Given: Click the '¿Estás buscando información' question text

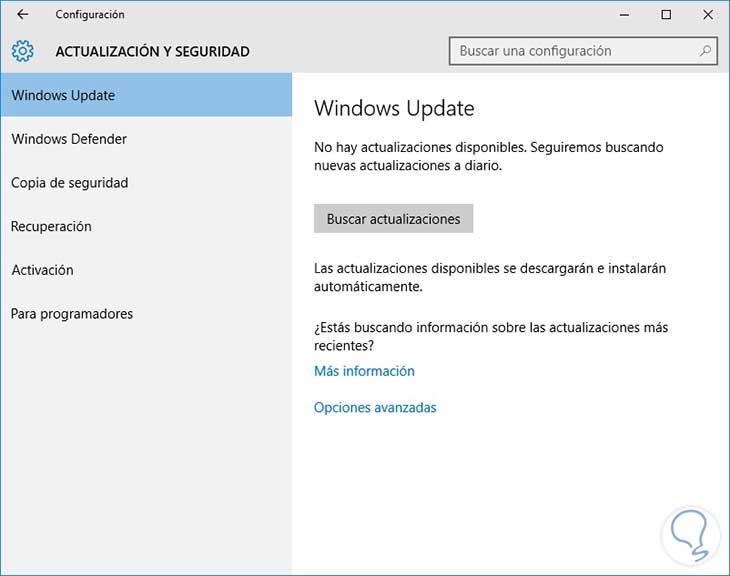Looking at the screenshot, I should (x=491, y=336).
